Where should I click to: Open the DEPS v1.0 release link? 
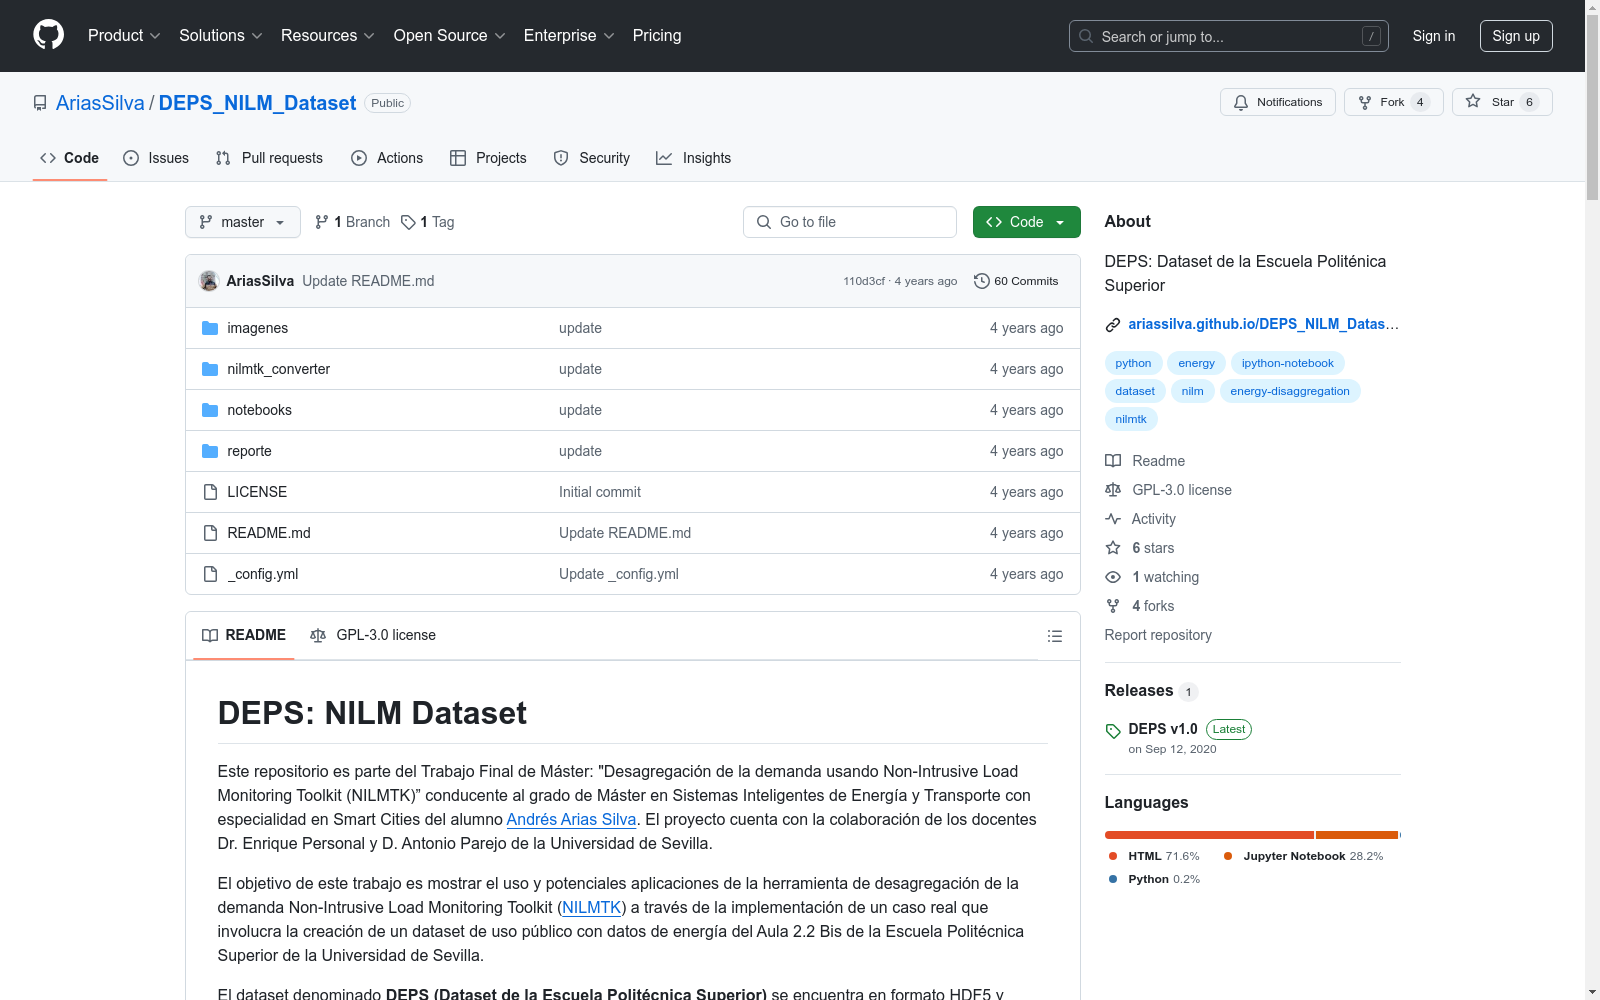click(1163, 729)
